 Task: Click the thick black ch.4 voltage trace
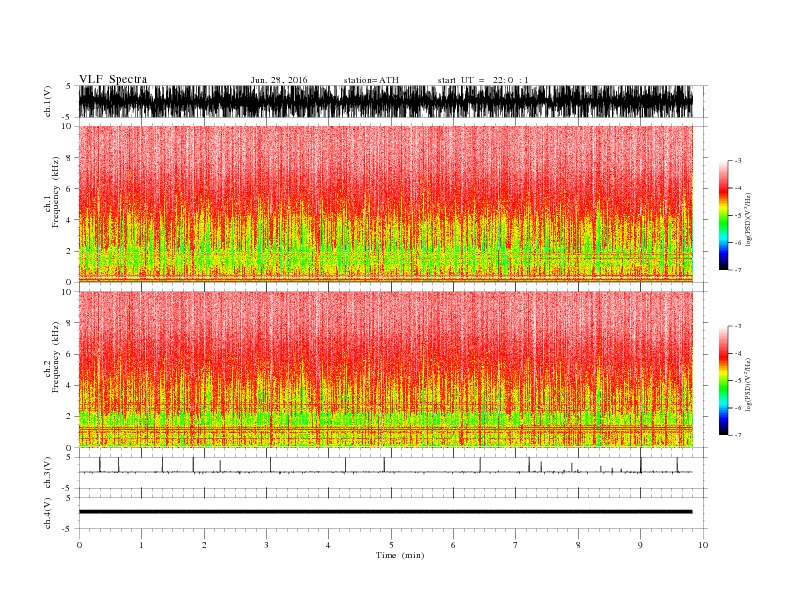click(385, 512)
